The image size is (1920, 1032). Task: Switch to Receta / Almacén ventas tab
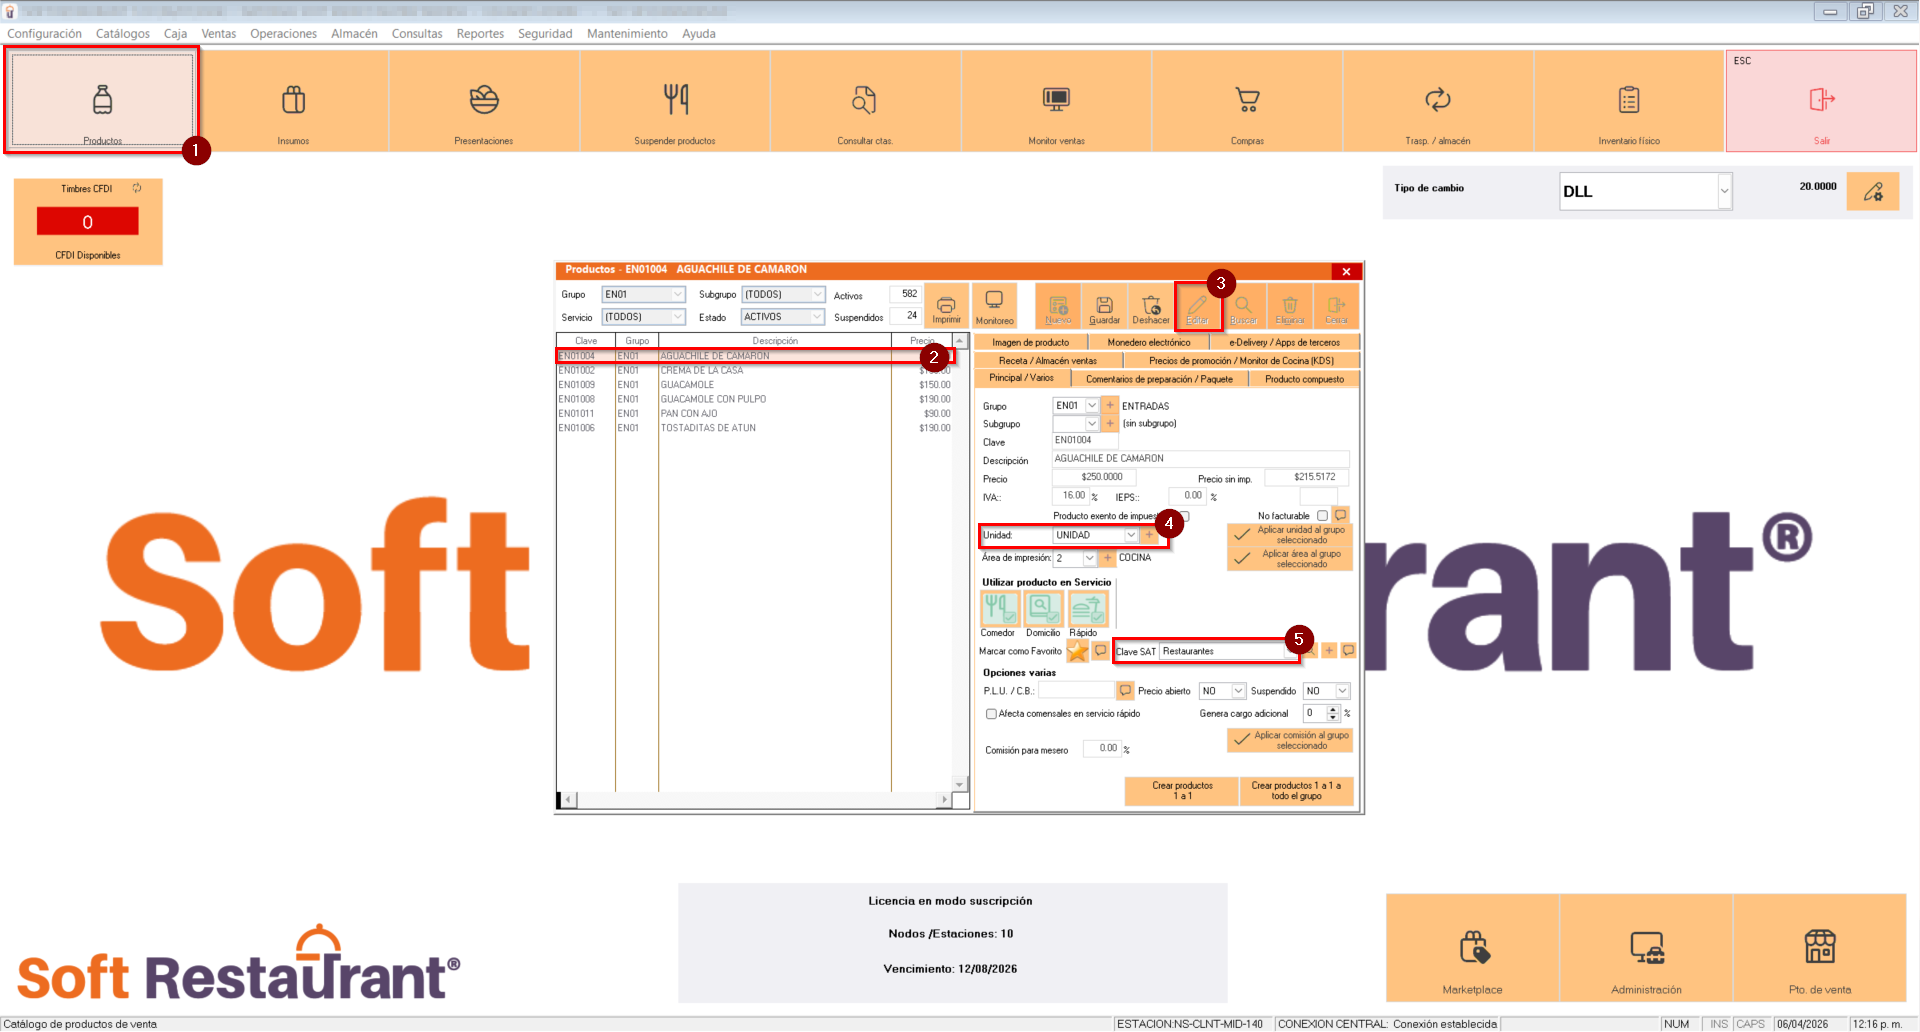click(x=1048, y=360)
